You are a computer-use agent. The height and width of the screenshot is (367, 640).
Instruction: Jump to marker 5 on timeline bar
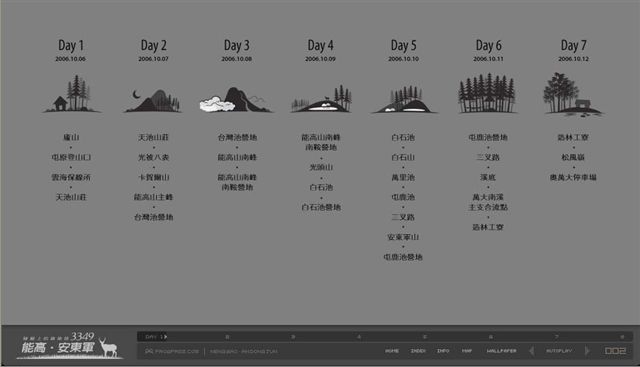(x=425, y=337)
